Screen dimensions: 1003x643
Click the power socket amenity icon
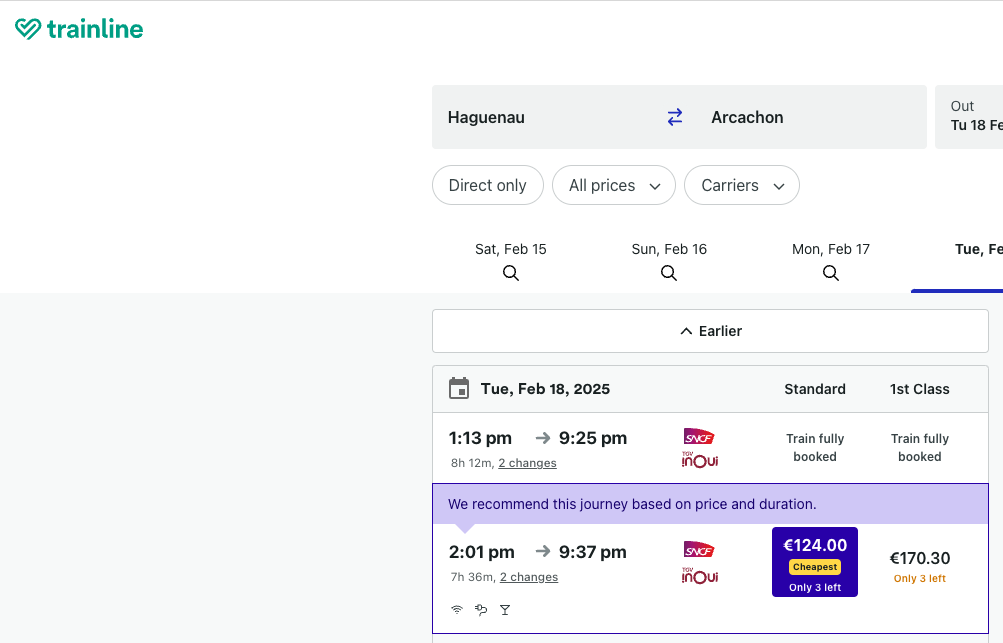481,609
